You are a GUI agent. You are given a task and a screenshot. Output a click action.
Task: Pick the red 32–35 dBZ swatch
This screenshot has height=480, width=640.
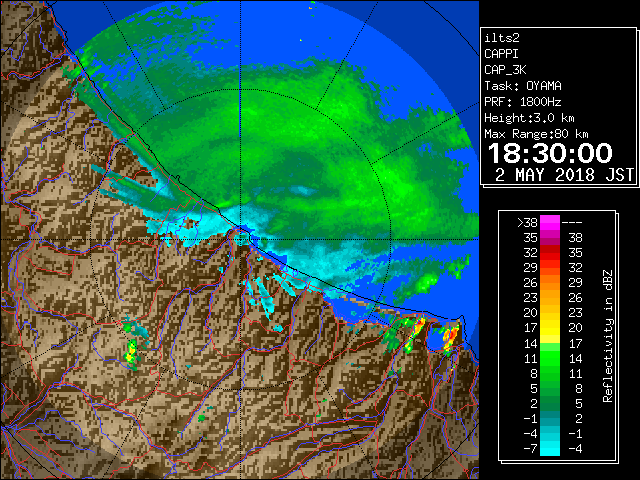click(x=550, y=253)
